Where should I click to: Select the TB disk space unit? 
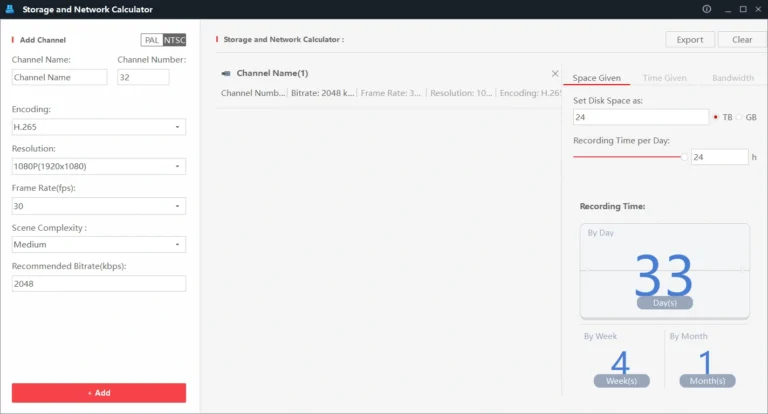pyautogui.click(x=715, y=117)
